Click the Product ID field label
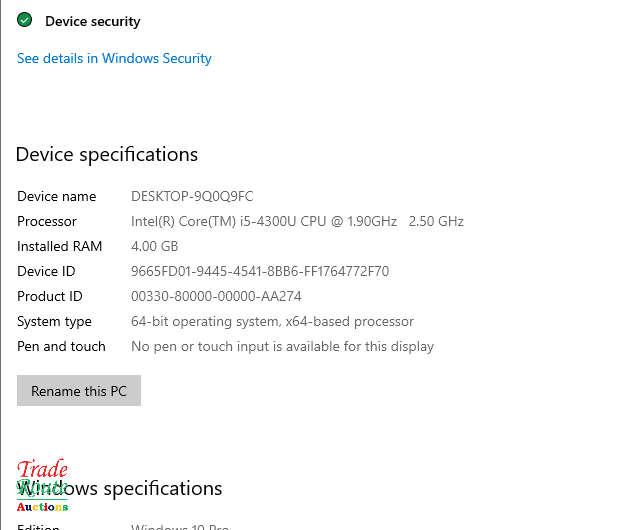The height and width of the screenshot is (530, 631). pos(50,296)
